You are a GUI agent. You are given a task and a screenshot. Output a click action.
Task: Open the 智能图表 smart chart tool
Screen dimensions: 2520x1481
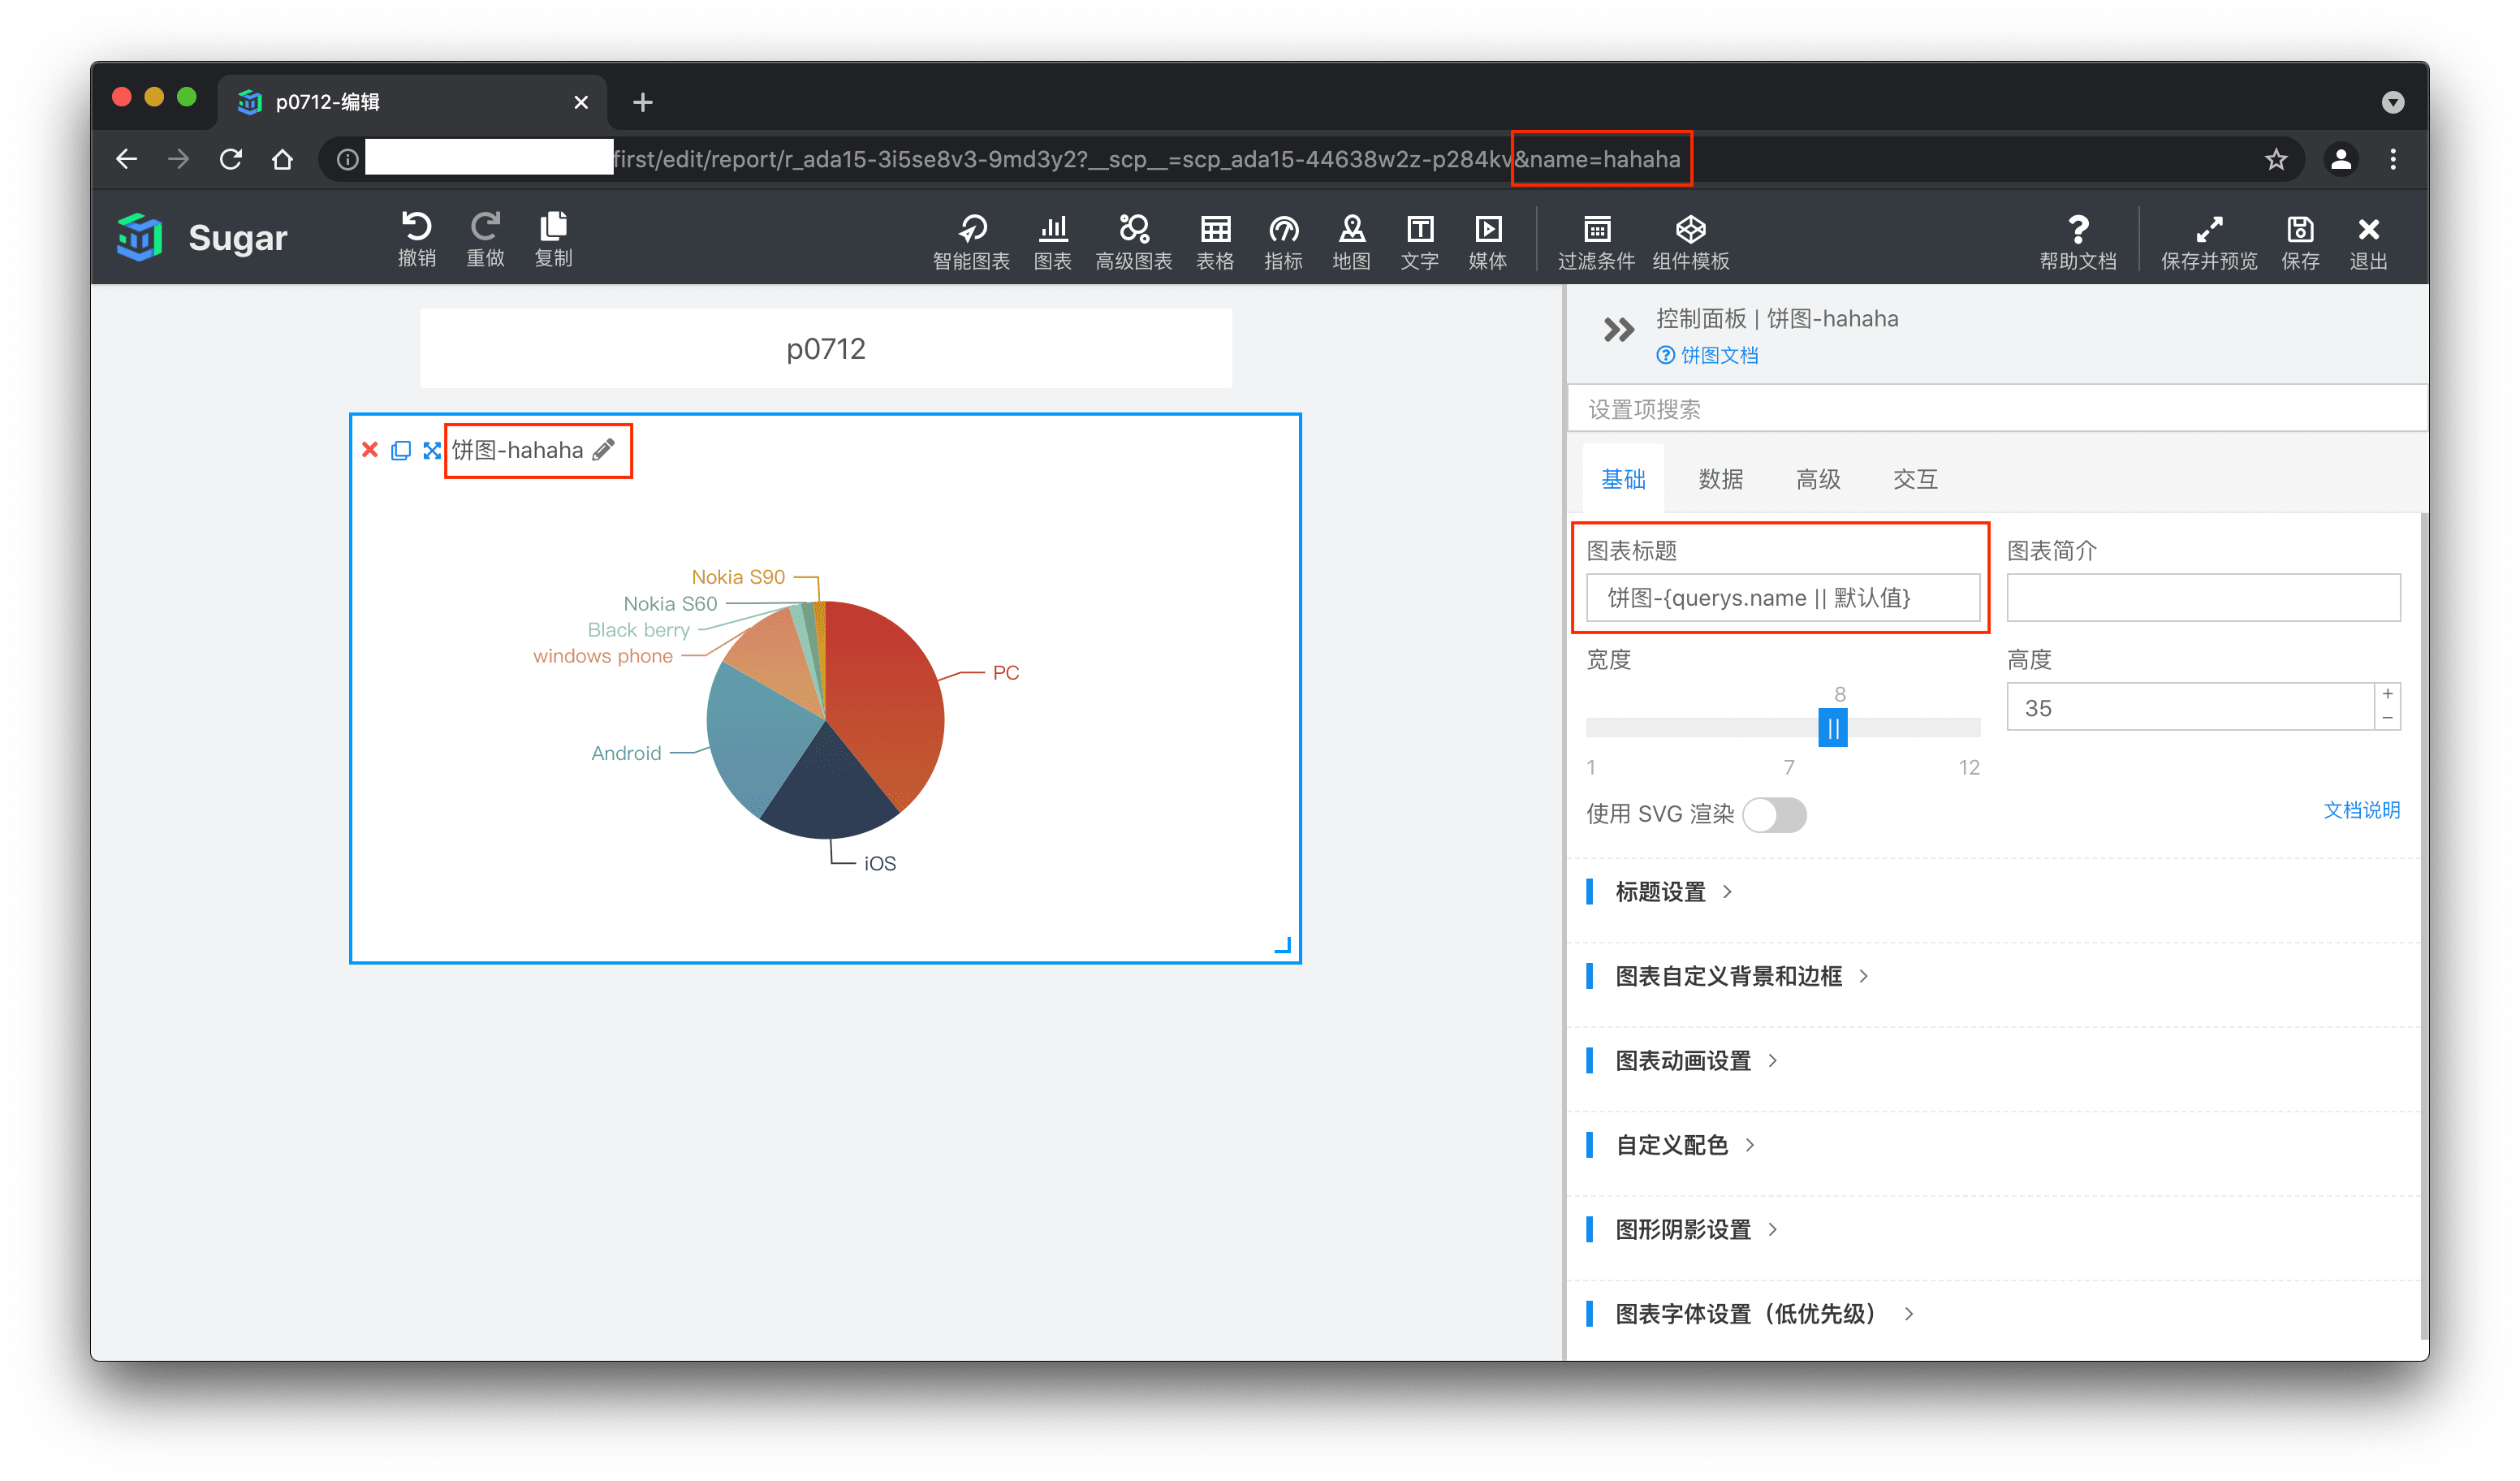point(971,242)
